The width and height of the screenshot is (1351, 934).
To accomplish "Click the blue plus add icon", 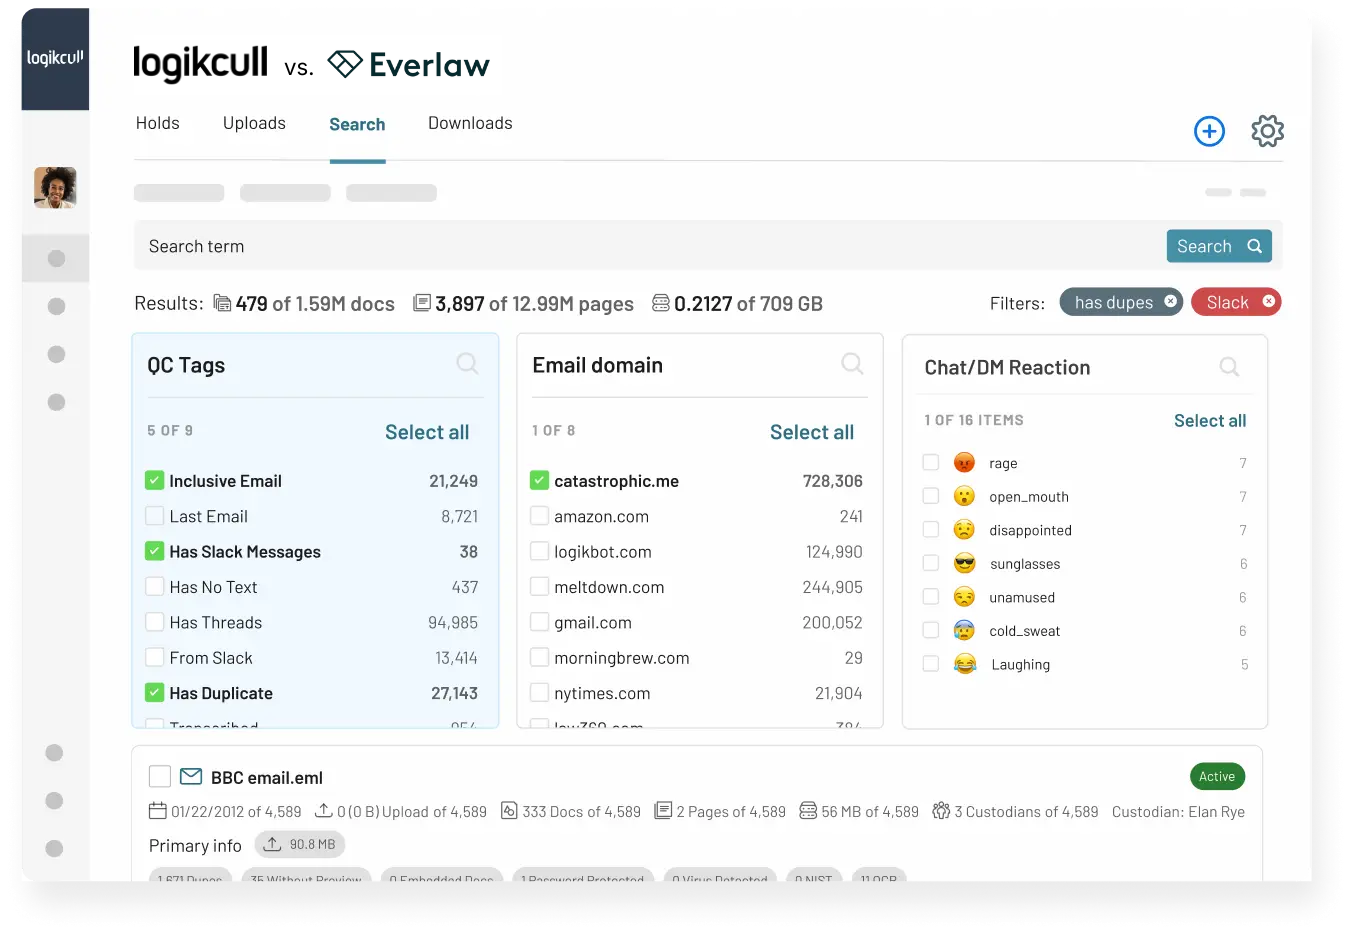I will point(1209,131).
